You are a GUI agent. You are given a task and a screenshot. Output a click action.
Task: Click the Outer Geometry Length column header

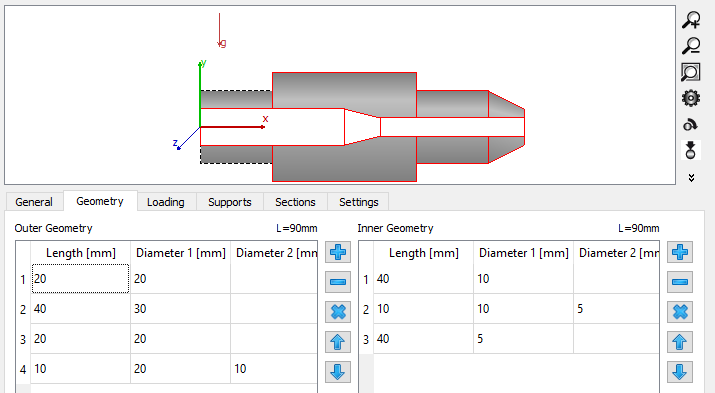click(80, 253)
